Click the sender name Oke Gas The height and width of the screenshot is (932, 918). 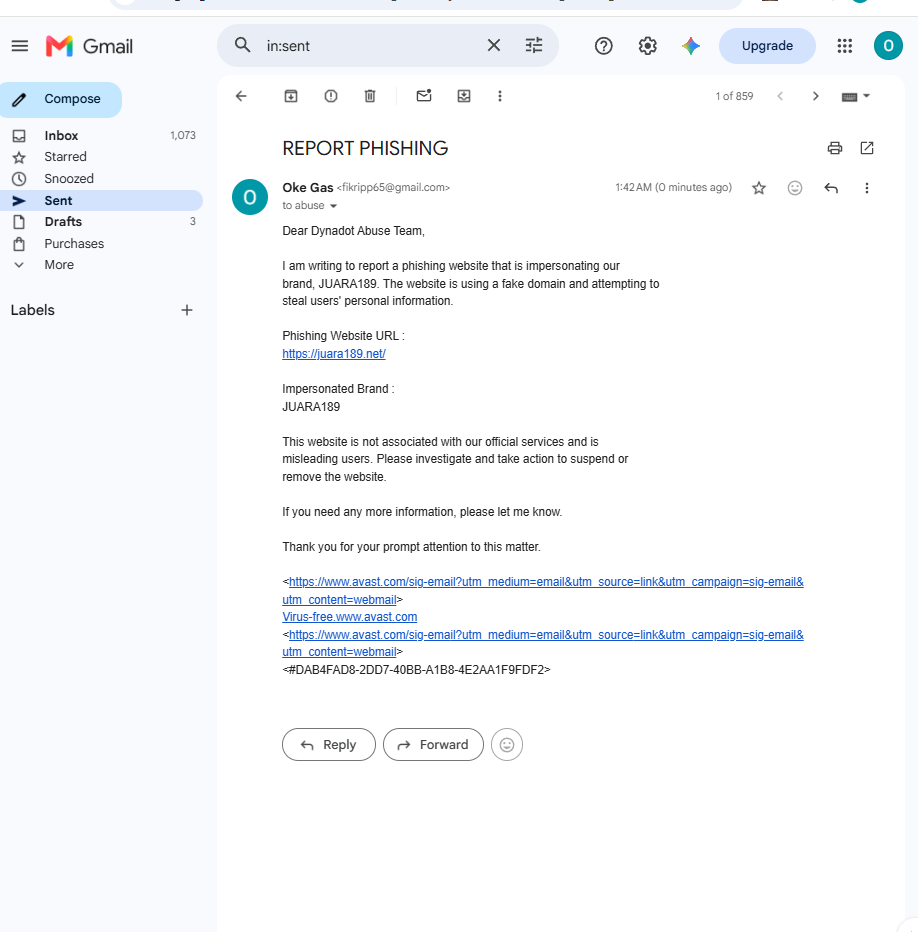(x=307, y=188)
